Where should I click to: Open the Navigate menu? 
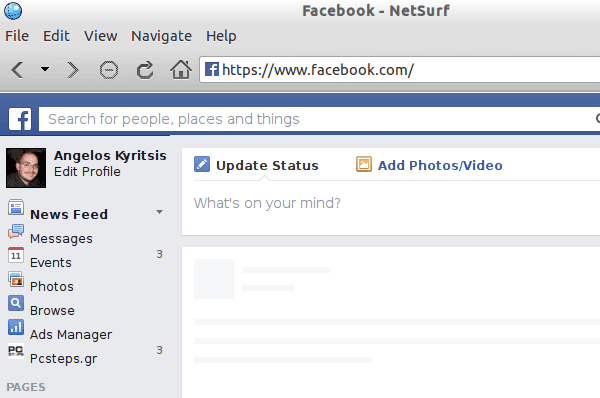[x=161, y=36]
